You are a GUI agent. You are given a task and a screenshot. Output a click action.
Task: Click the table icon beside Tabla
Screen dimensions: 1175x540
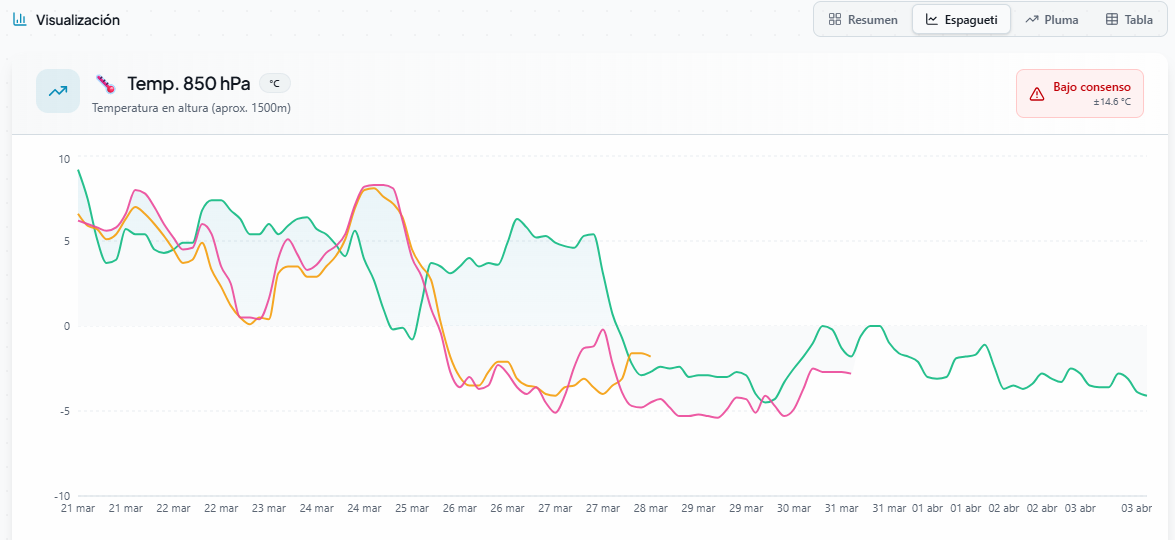pyautogui.click(x=1112, y=20)
